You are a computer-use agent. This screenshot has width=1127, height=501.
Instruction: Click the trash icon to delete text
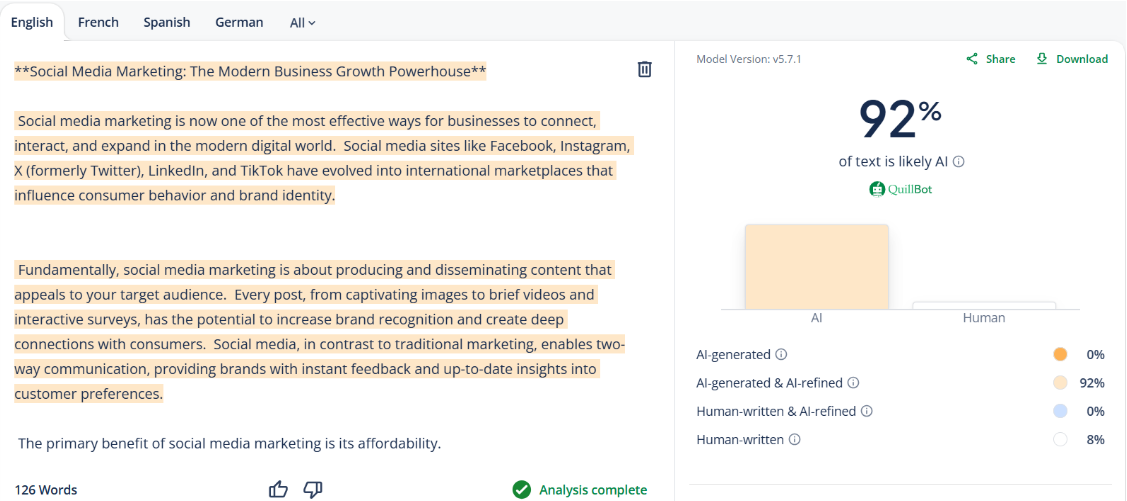point(645,69)
